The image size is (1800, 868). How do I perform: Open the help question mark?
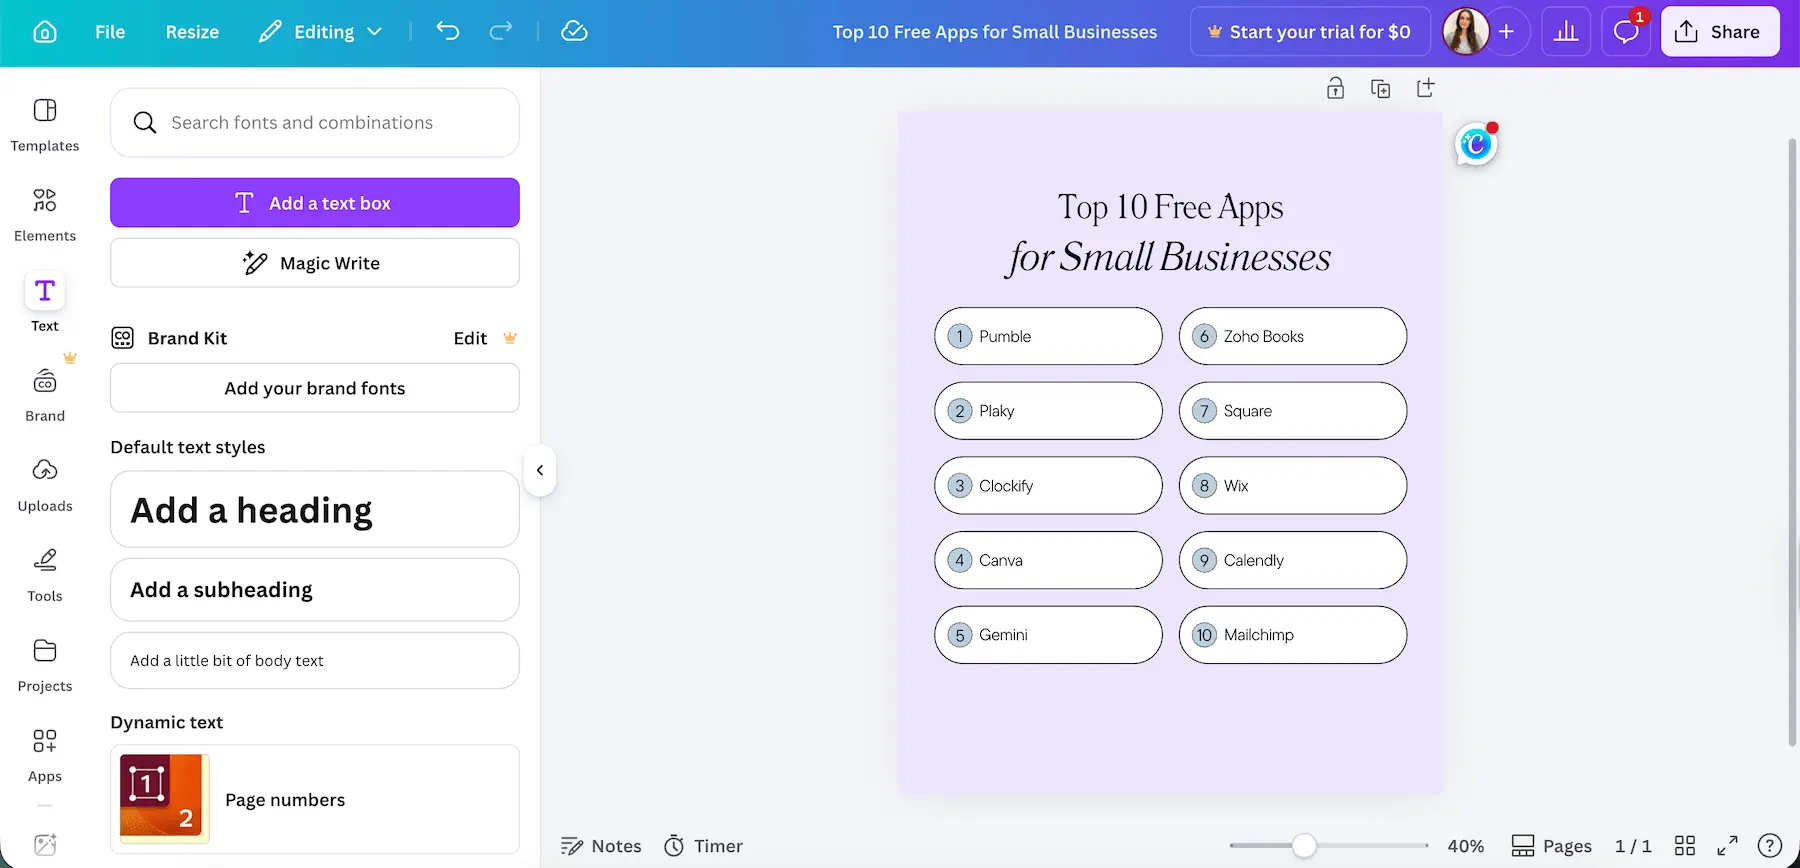coord(1769,846)
